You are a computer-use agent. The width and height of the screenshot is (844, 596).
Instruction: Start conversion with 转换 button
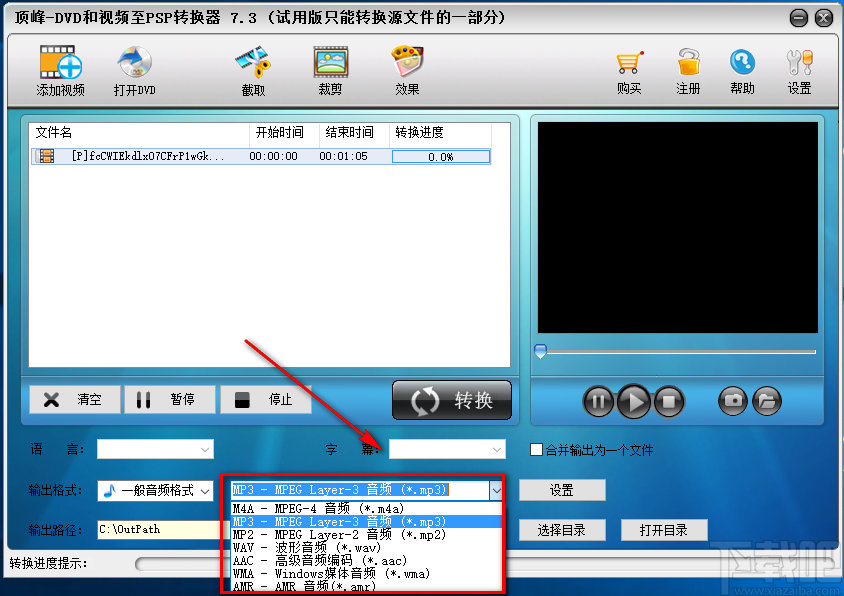(452, 400)
